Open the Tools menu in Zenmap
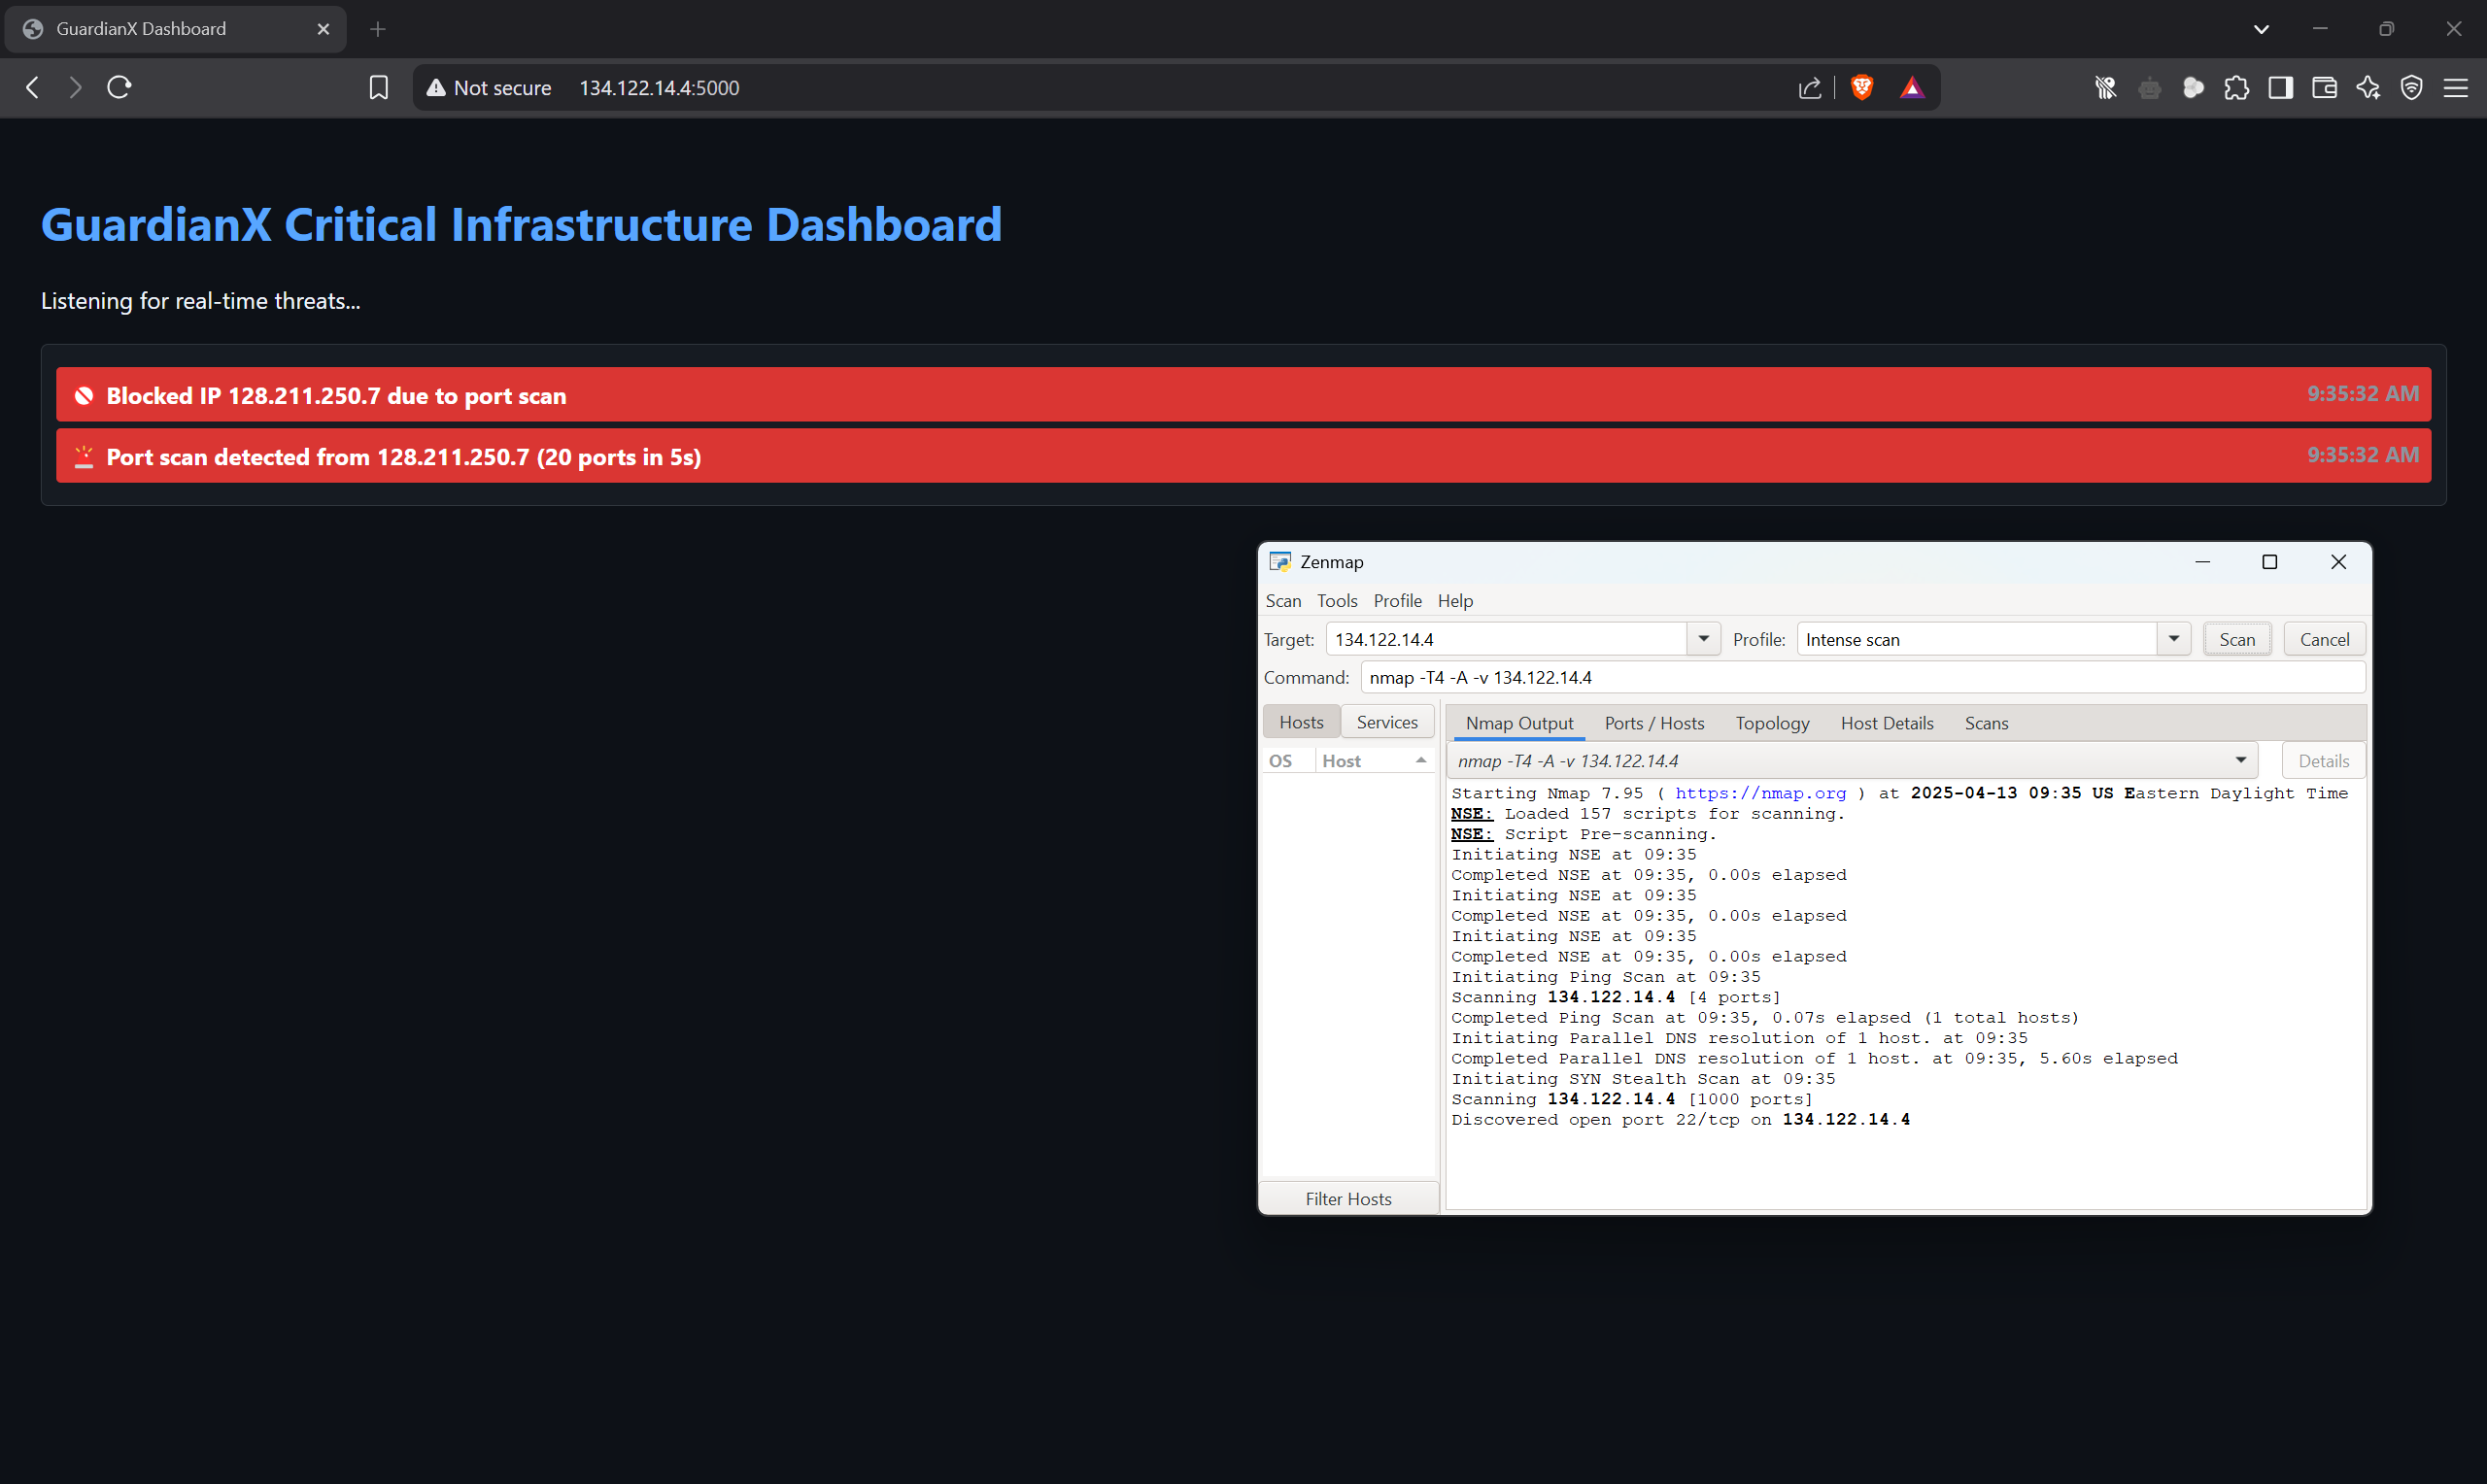Screen dimensions: 2487x1484 [x=1336, y=601]
